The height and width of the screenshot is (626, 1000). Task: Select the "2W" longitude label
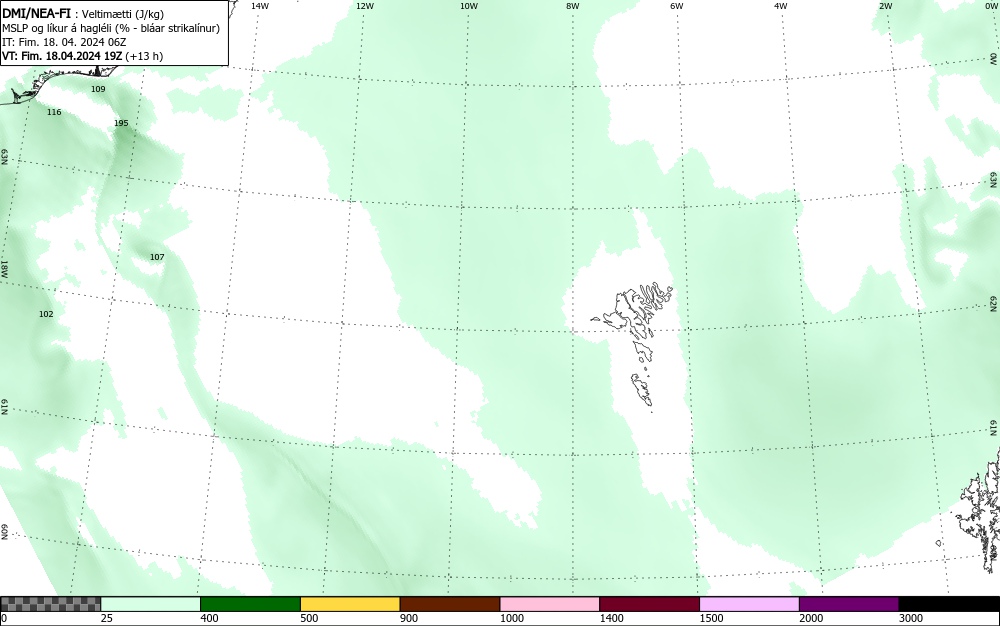886,6
